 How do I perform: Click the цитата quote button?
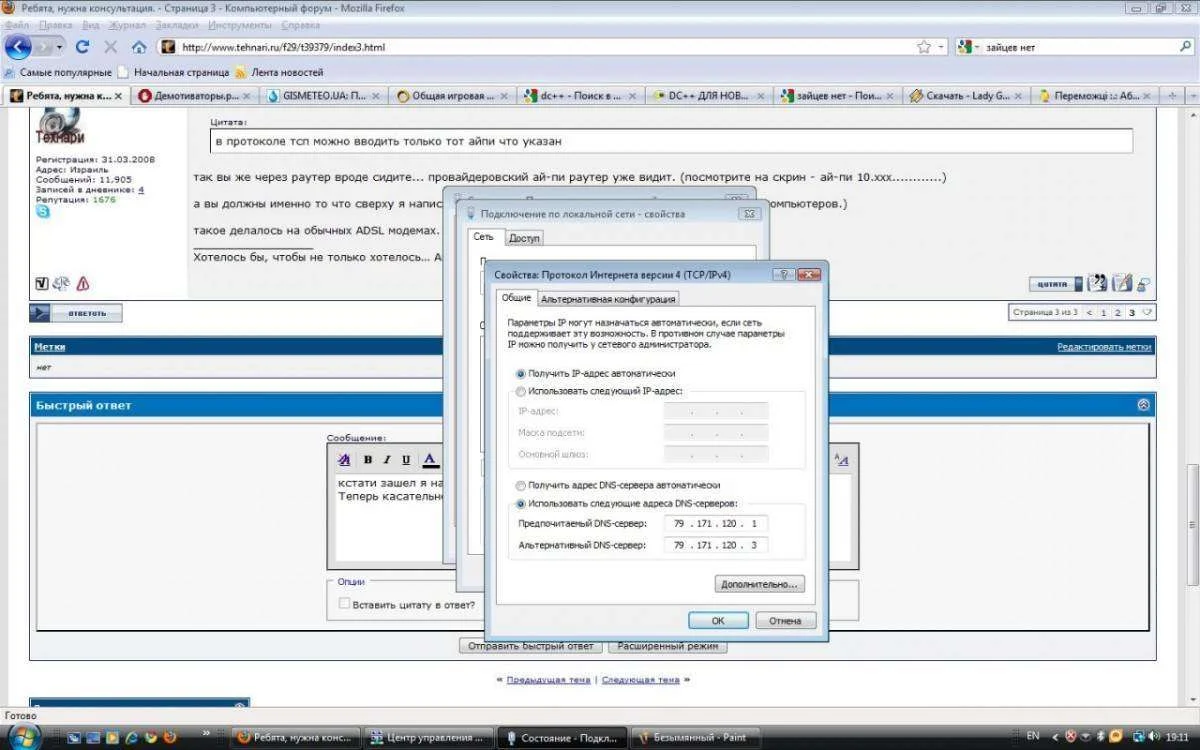[x=1056, y=284]
